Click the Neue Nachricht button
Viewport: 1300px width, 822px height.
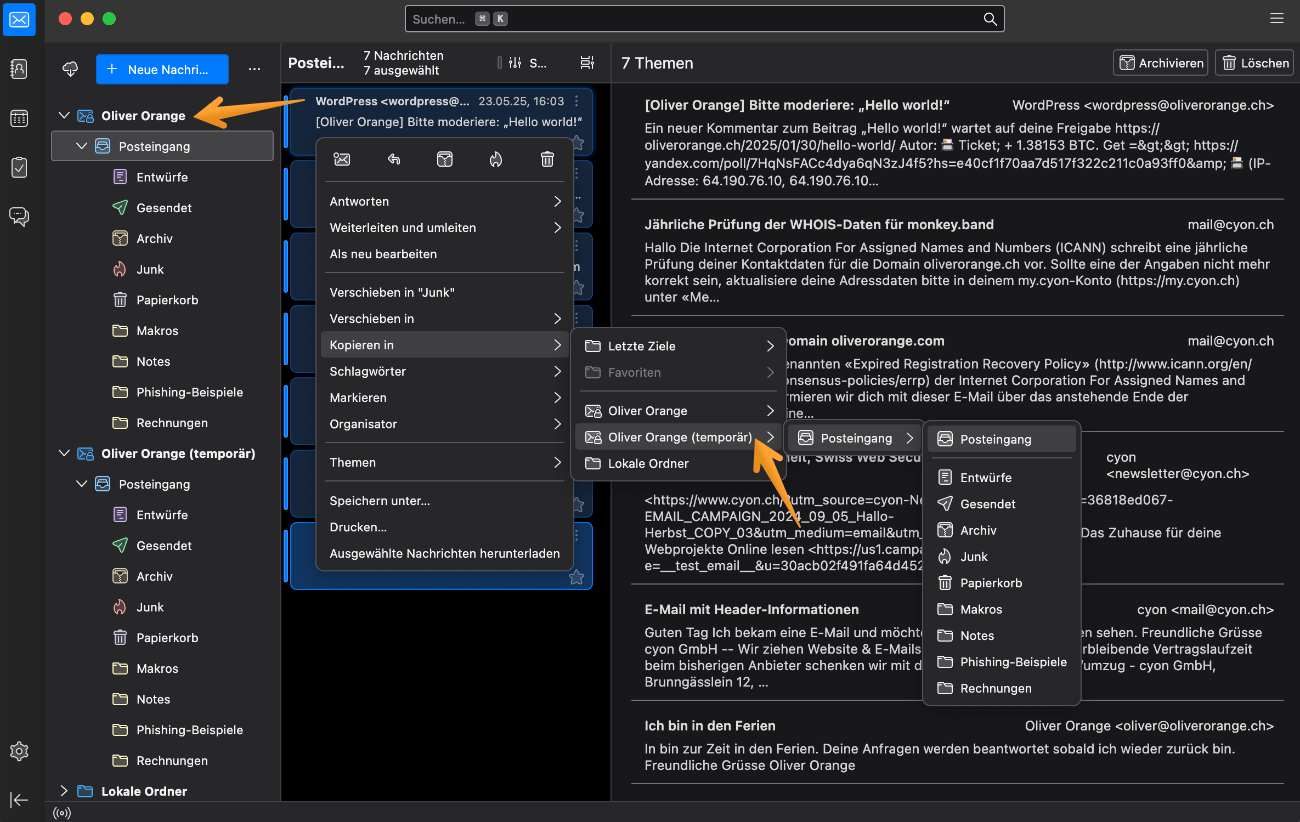[x=162, y=69]
